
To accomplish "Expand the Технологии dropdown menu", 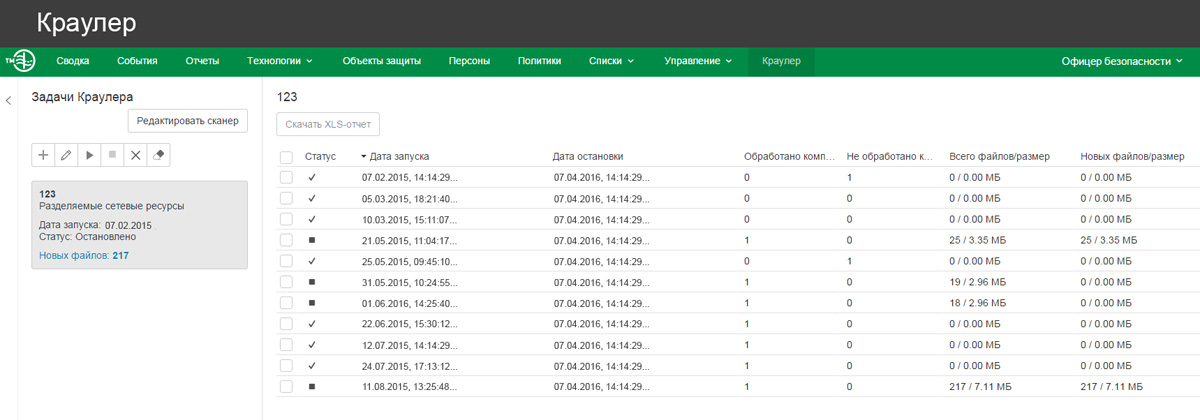I will tap(280, 61).
